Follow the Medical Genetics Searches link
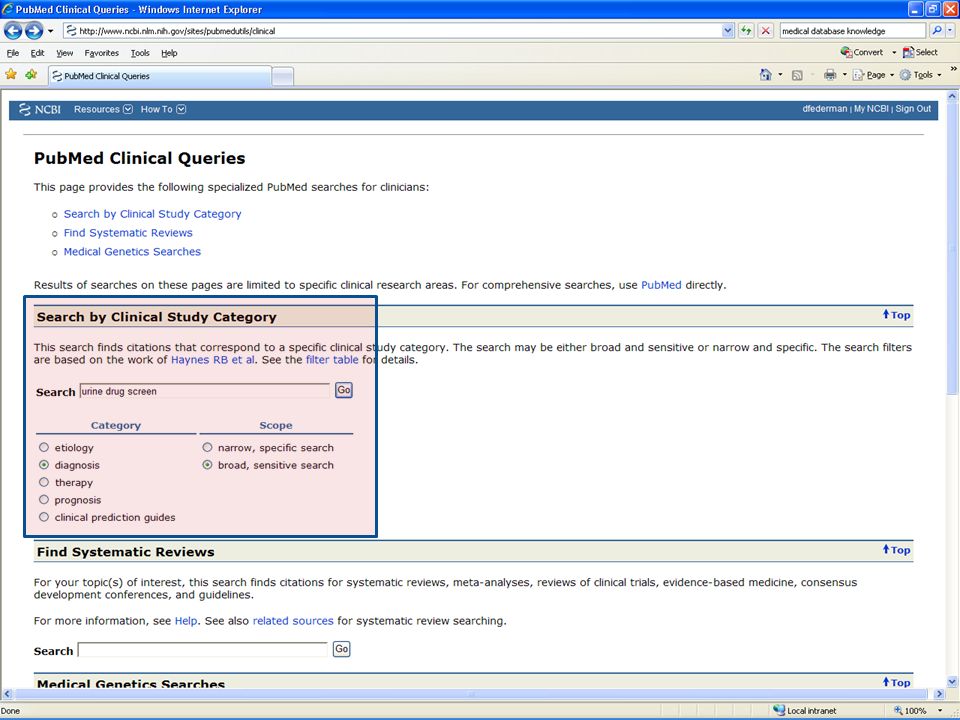Viewport: 960px width, 720px height. [132, 252]
